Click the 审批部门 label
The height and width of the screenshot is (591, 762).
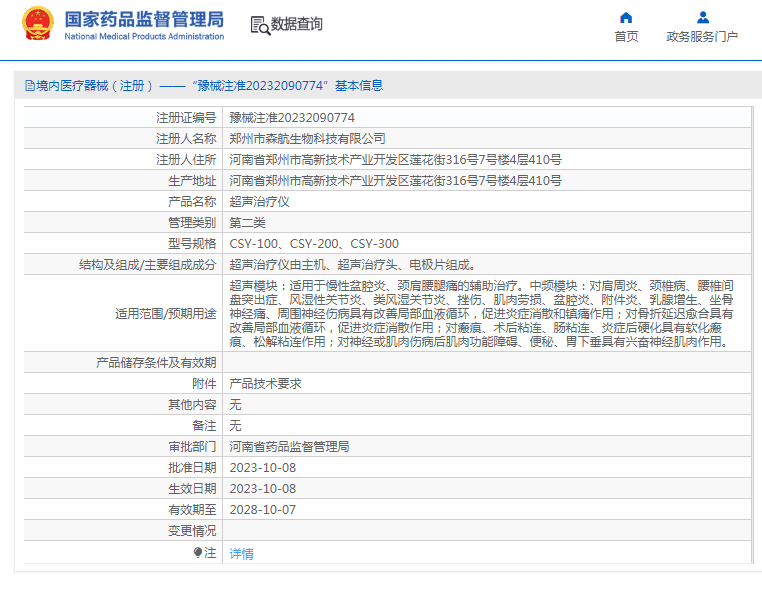[192, 447]
